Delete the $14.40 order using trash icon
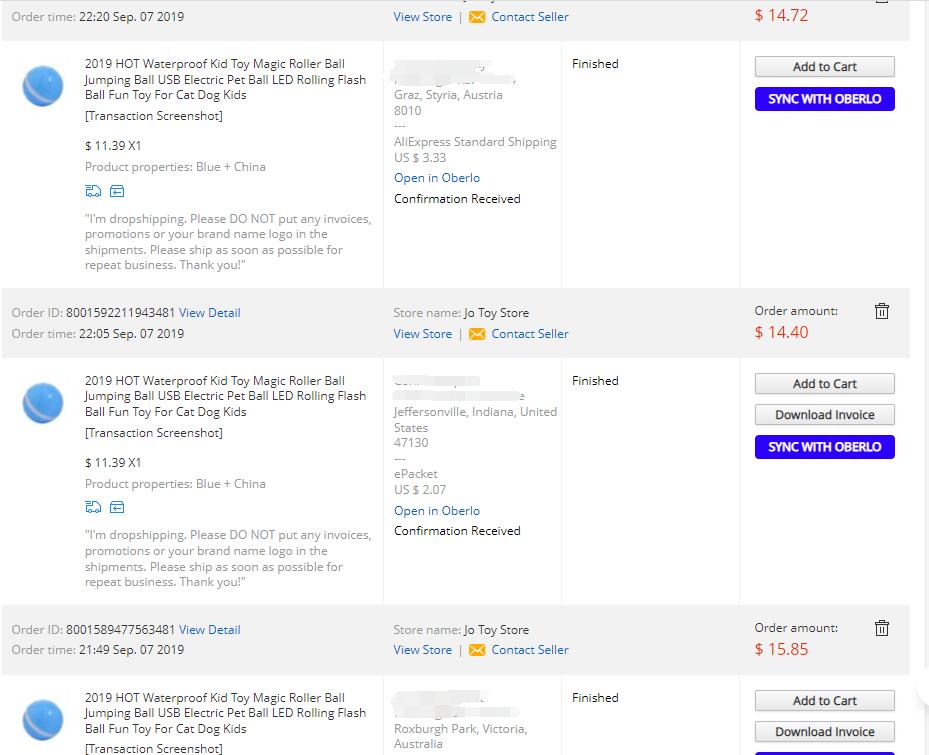929x755 pixels. [882, 311]
